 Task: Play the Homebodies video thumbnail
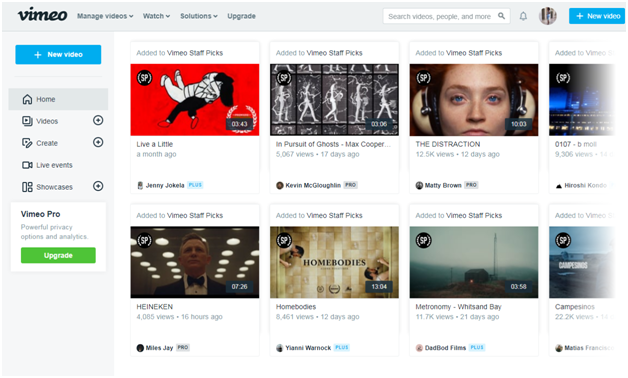pos(334,262)
